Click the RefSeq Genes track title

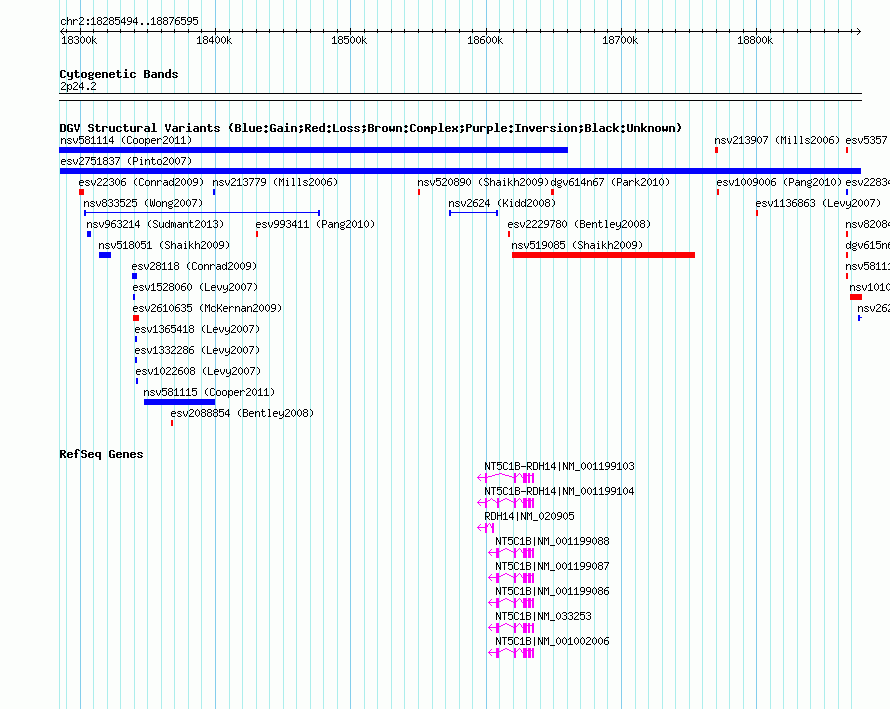[101, 454]
